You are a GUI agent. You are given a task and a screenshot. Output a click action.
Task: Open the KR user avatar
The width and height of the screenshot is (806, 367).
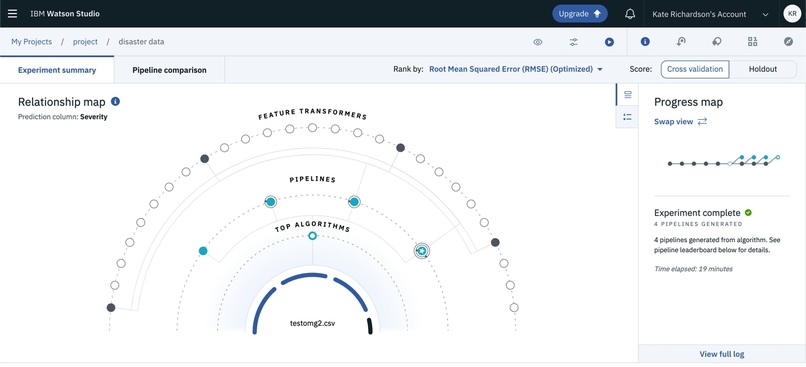tap(792, 14)
